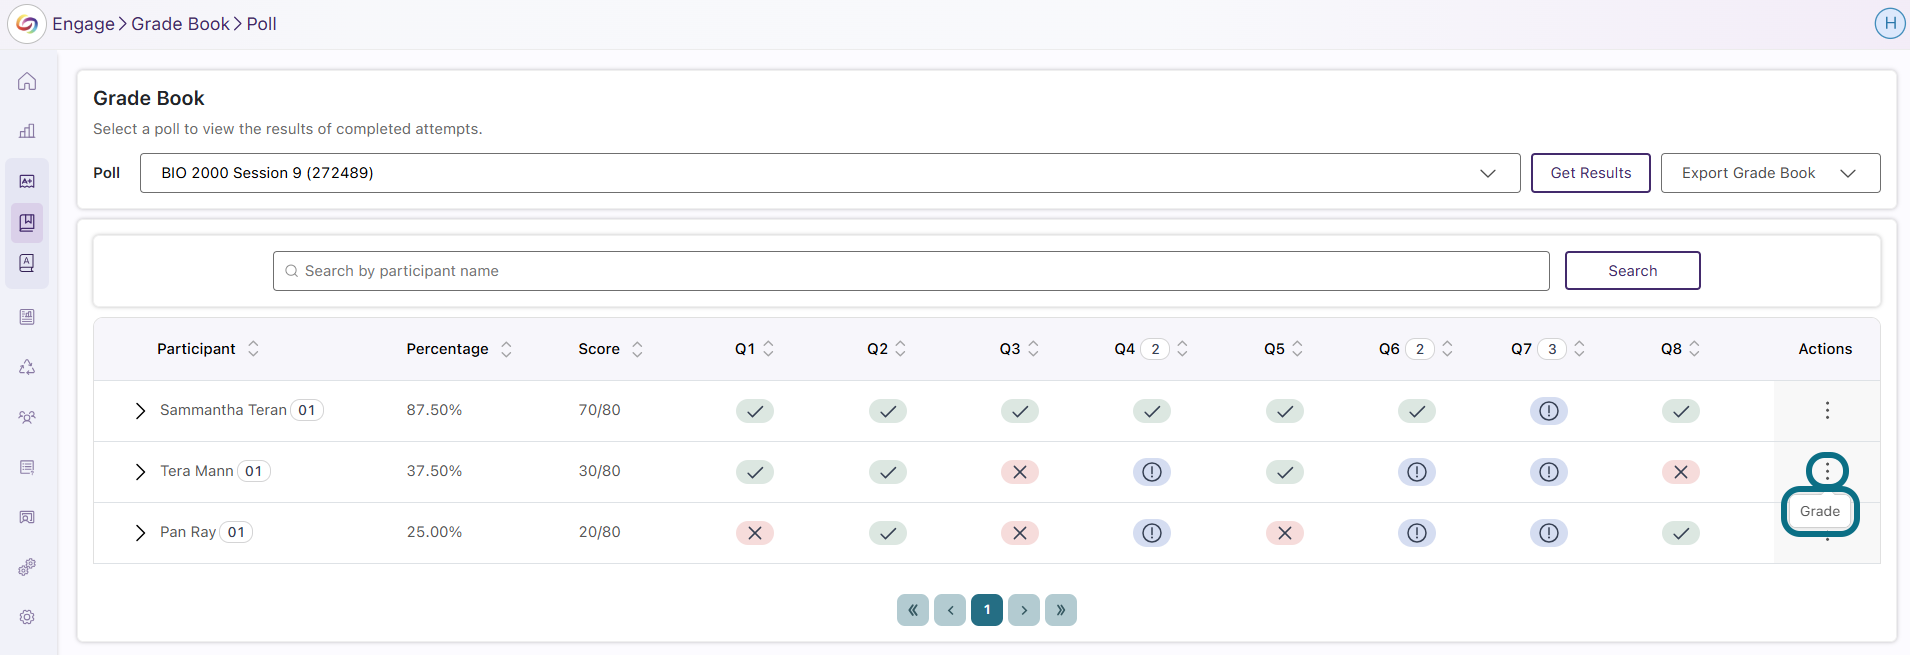
Task: Click the Get Results button
Action: pos(1591,173)
